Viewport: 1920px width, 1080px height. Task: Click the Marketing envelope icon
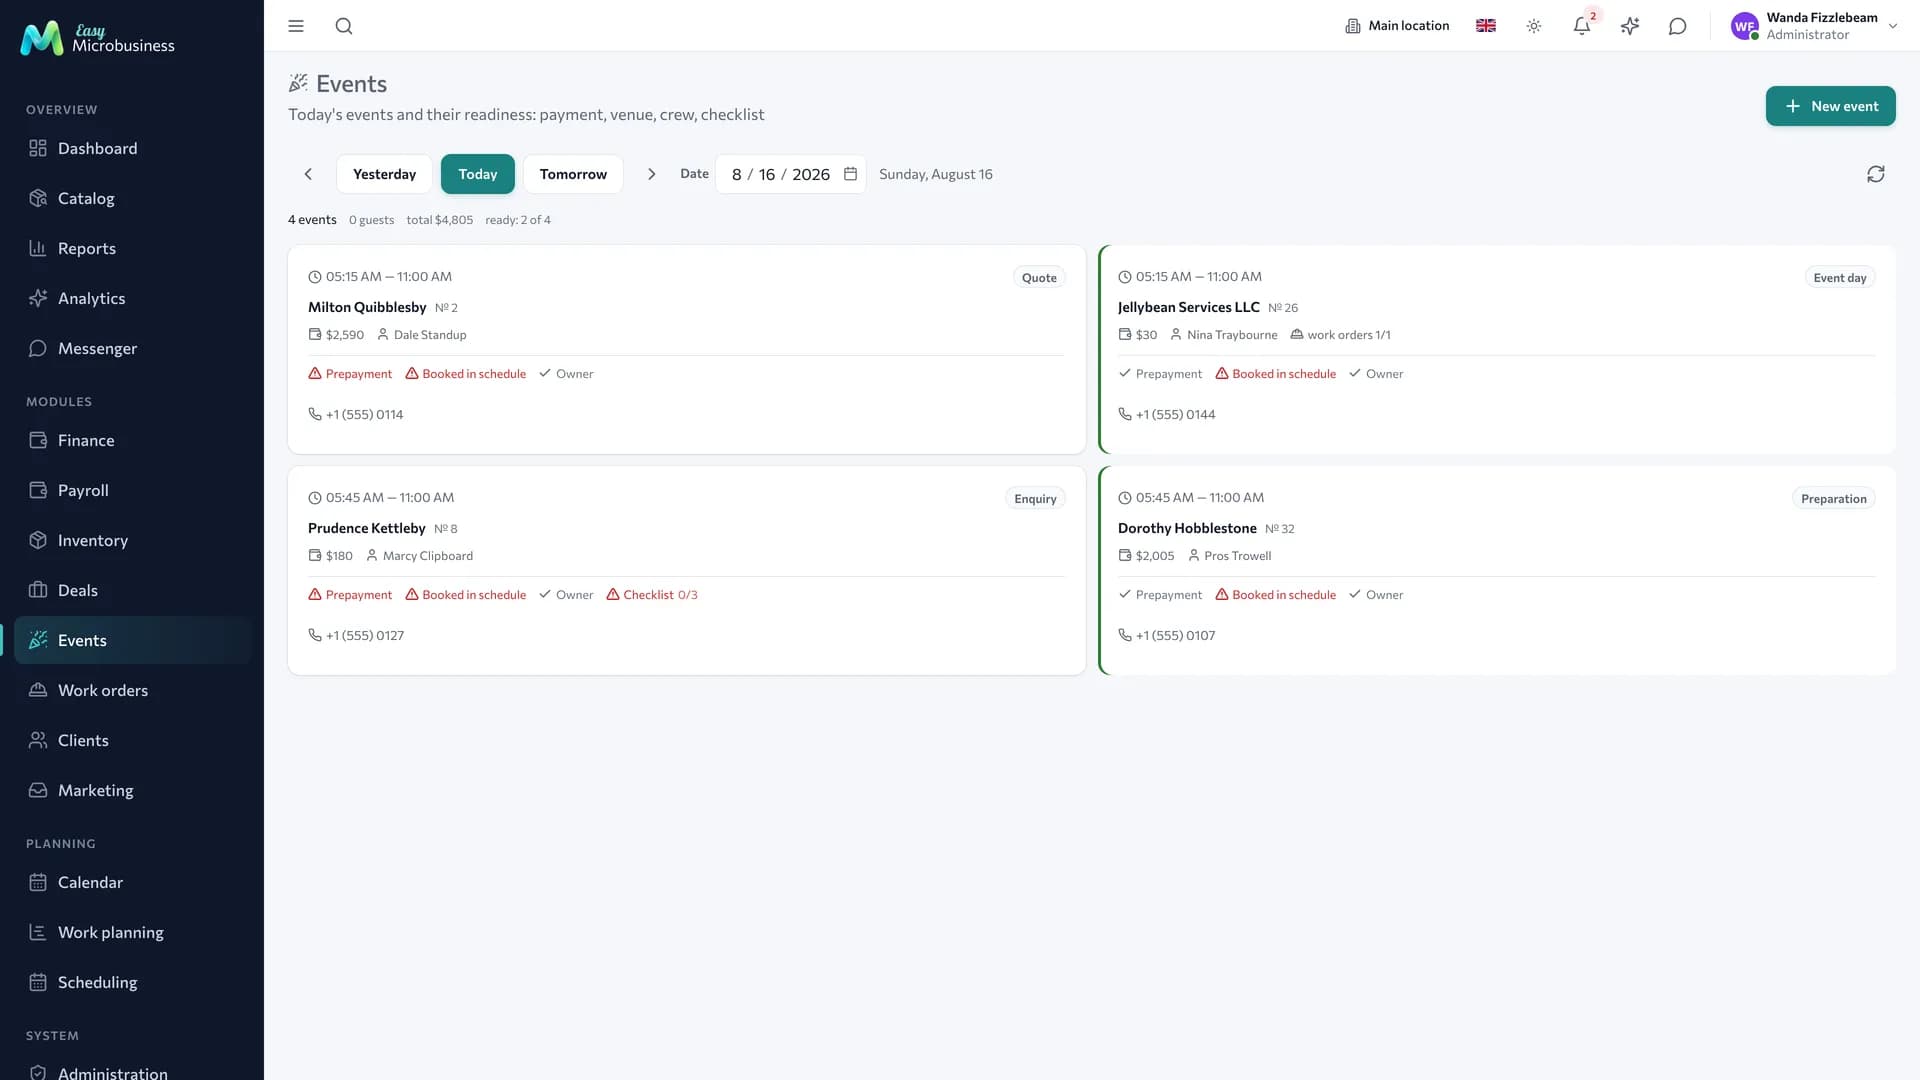point(38,790)
